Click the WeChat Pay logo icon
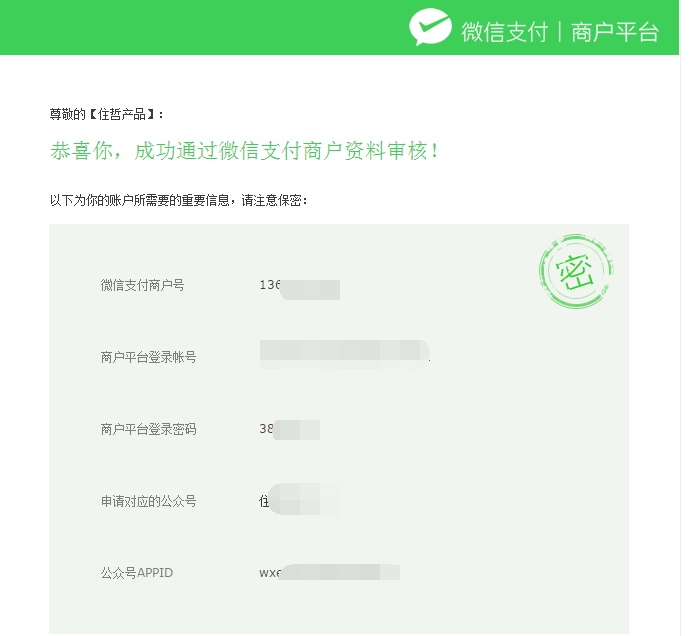Screen dimensions: 691x636 coord(430,28)
